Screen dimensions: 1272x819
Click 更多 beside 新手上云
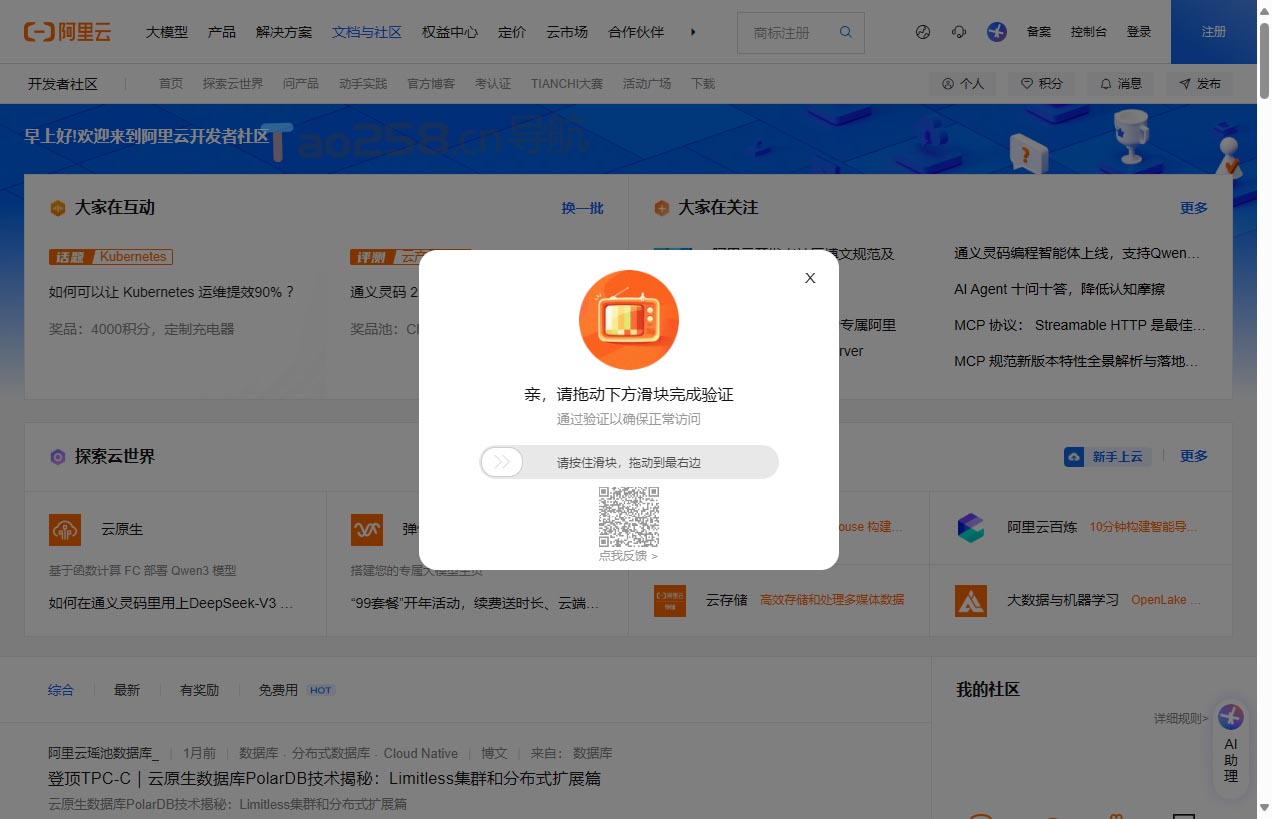(1194, 456)
